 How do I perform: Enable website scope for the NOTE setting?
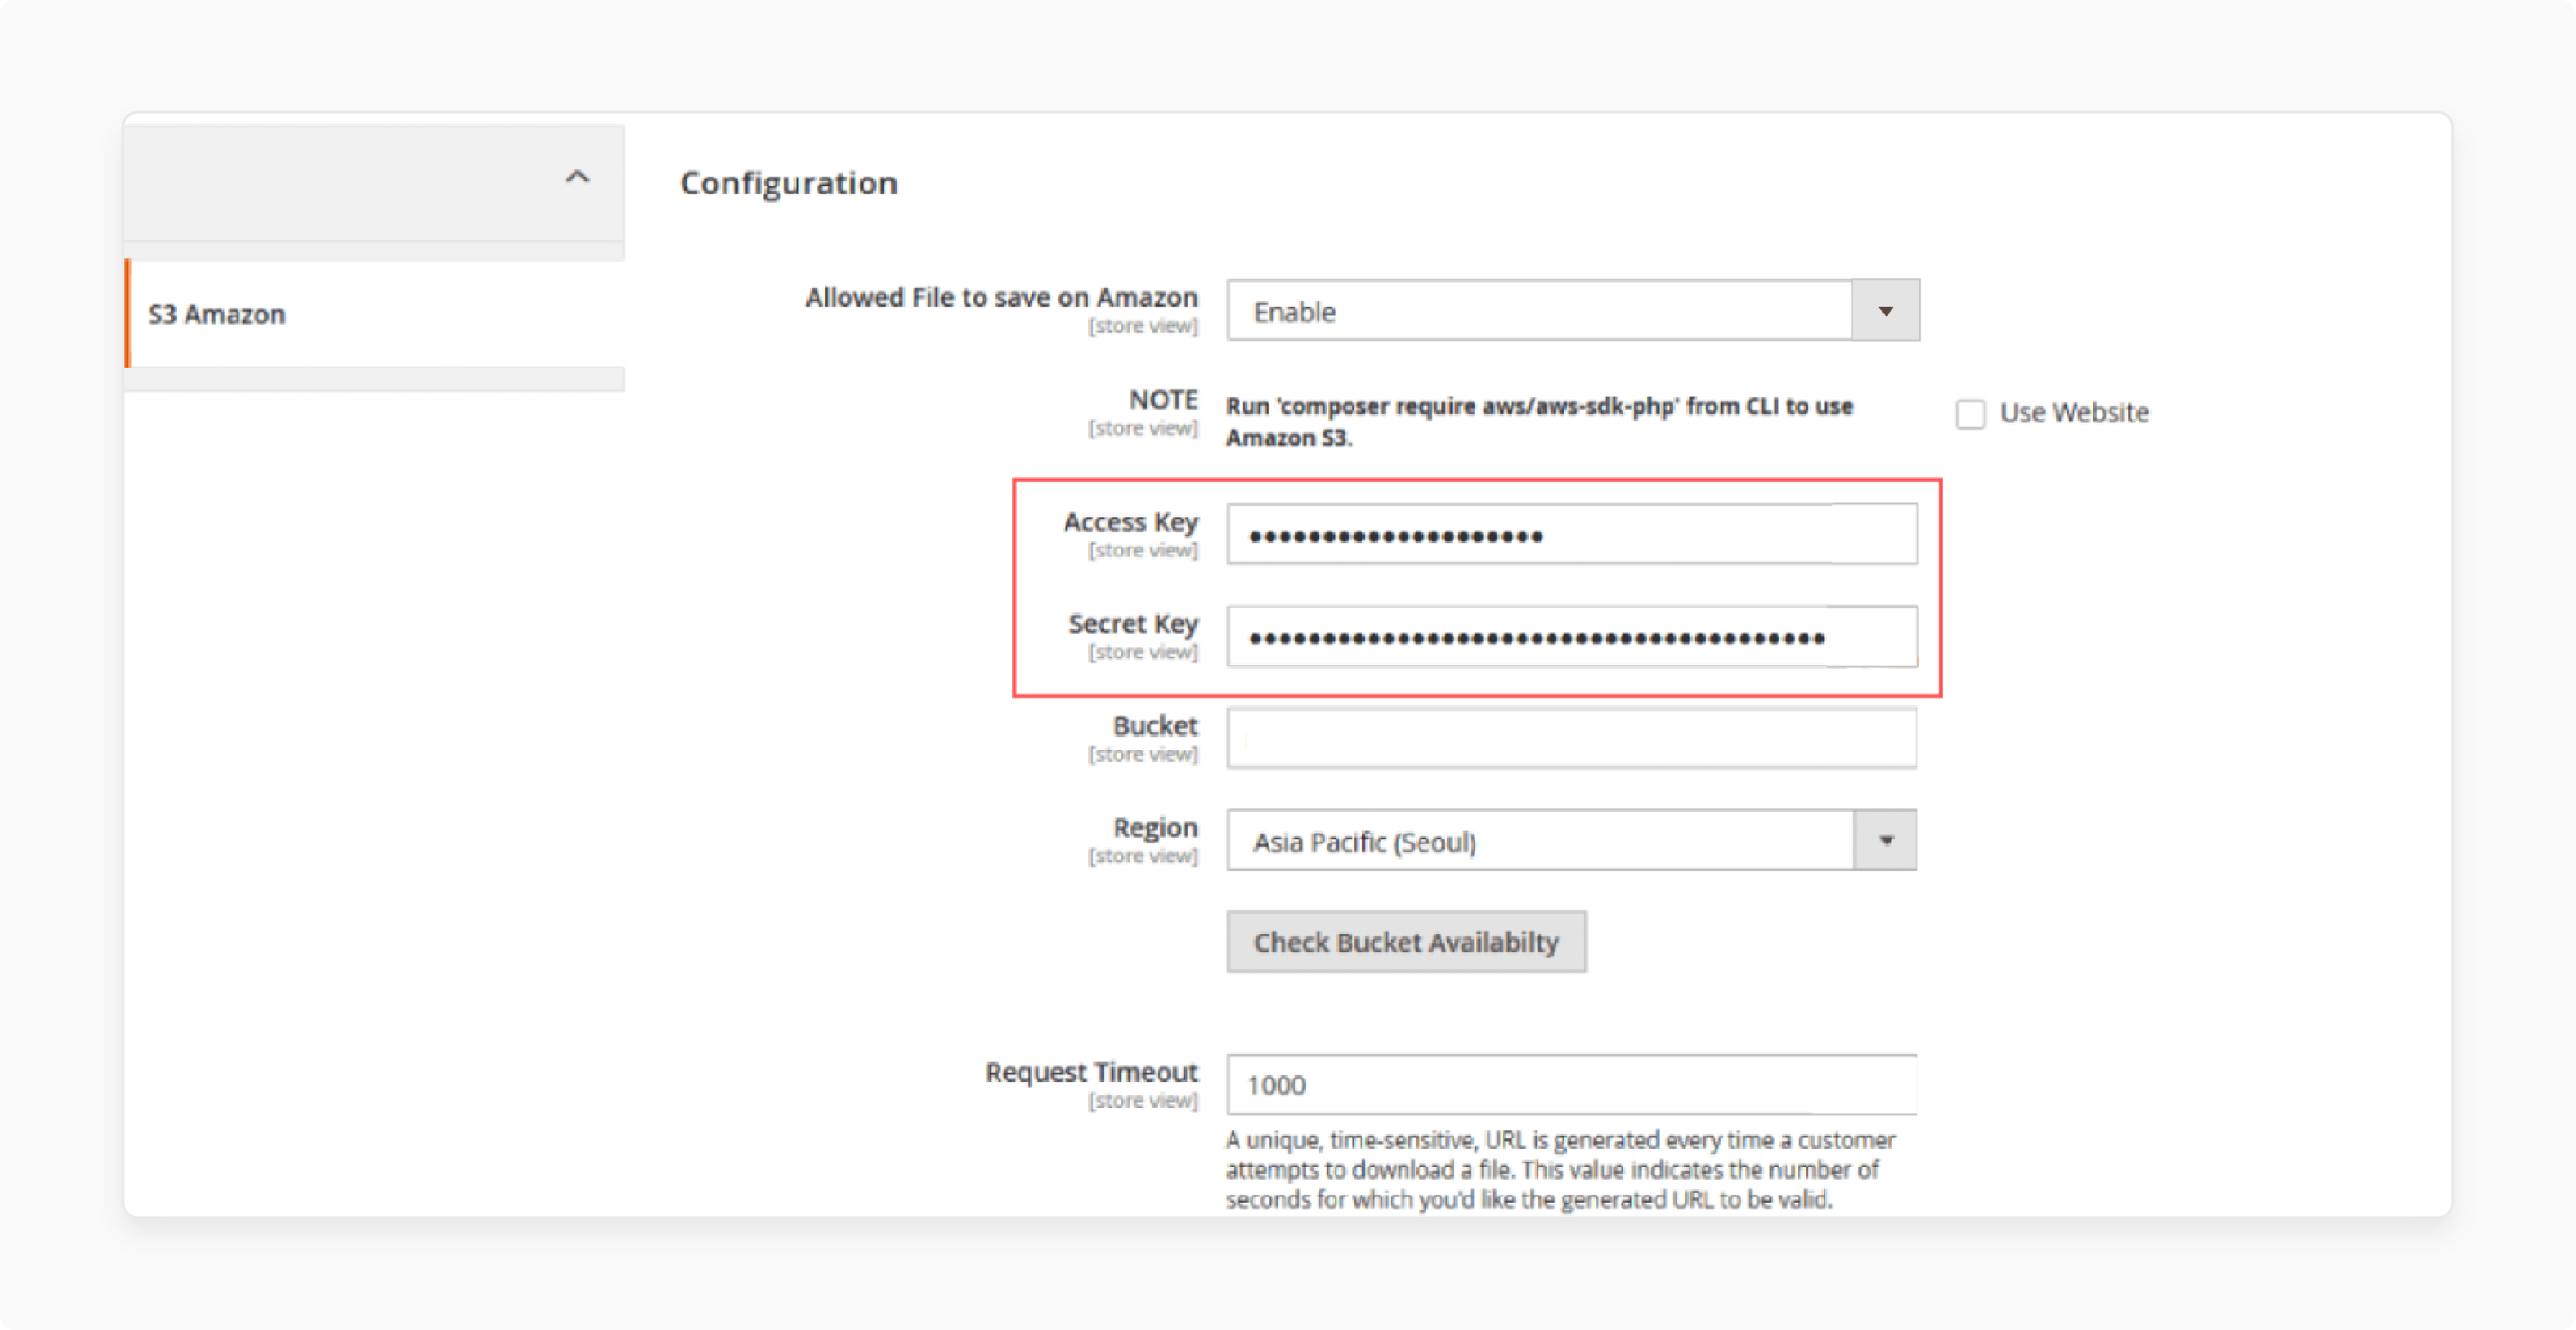click(1971, 413)
